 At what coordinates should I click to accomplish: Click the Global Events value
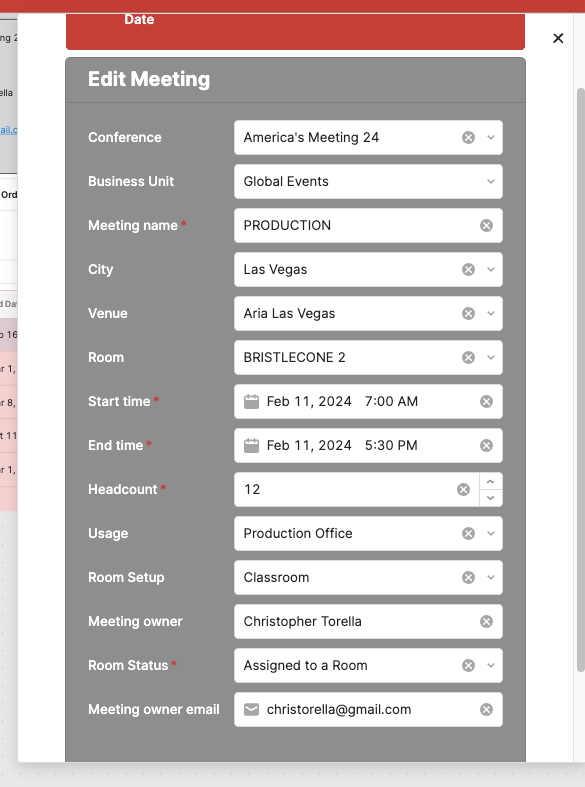pos(286,182)
